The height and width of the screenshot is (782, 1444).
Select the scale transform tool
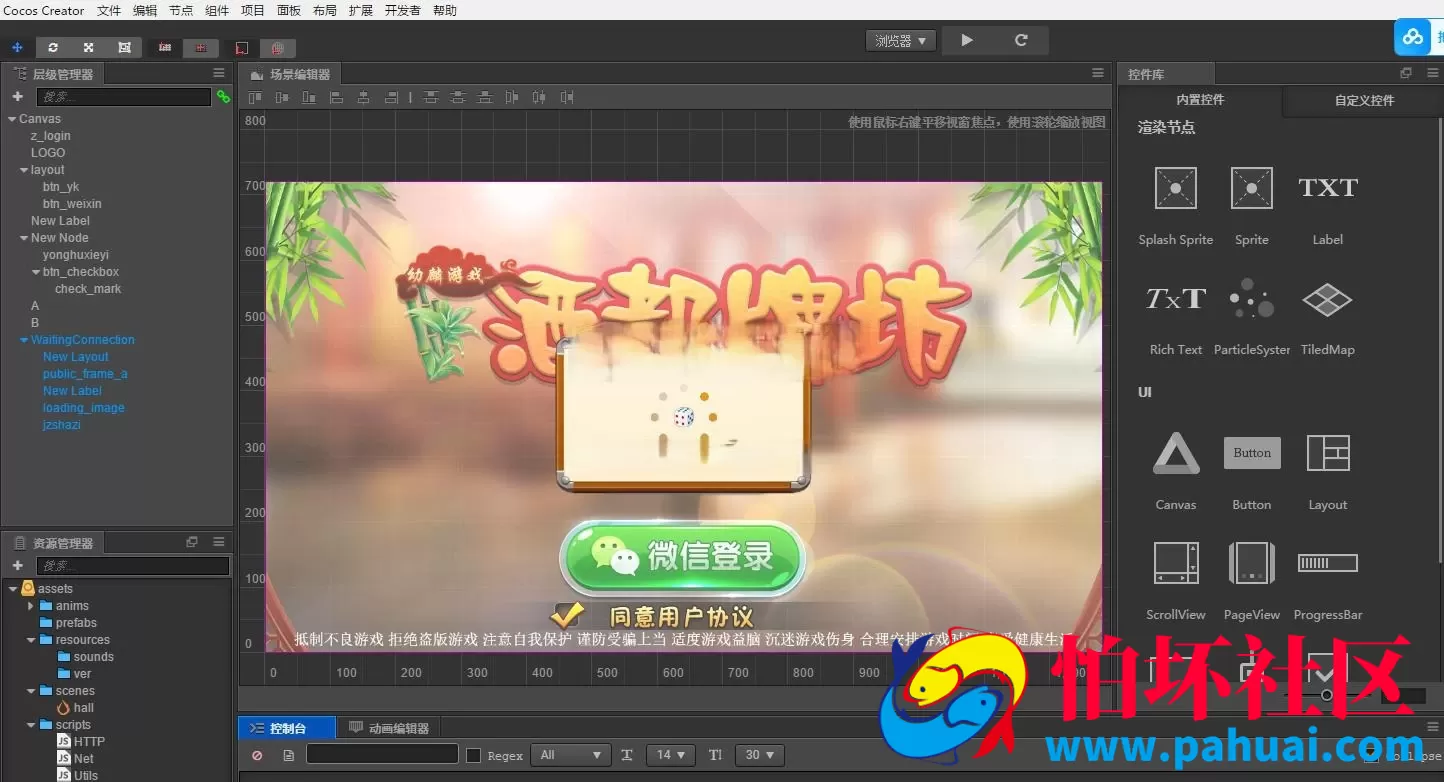tap(88, 47)
